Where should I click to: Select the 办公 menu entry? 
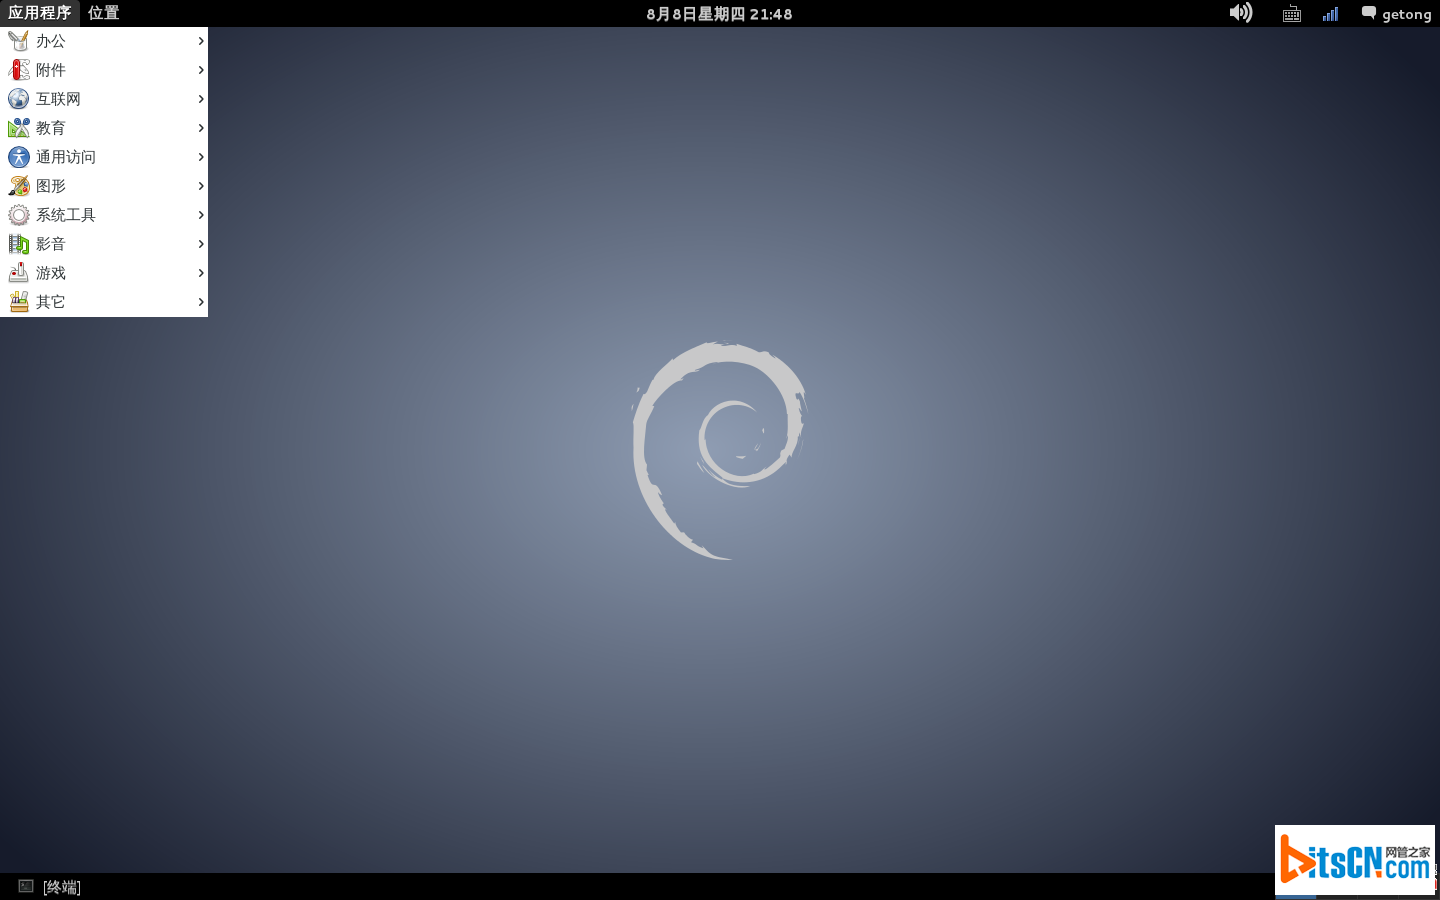click(x=104, y=41)
